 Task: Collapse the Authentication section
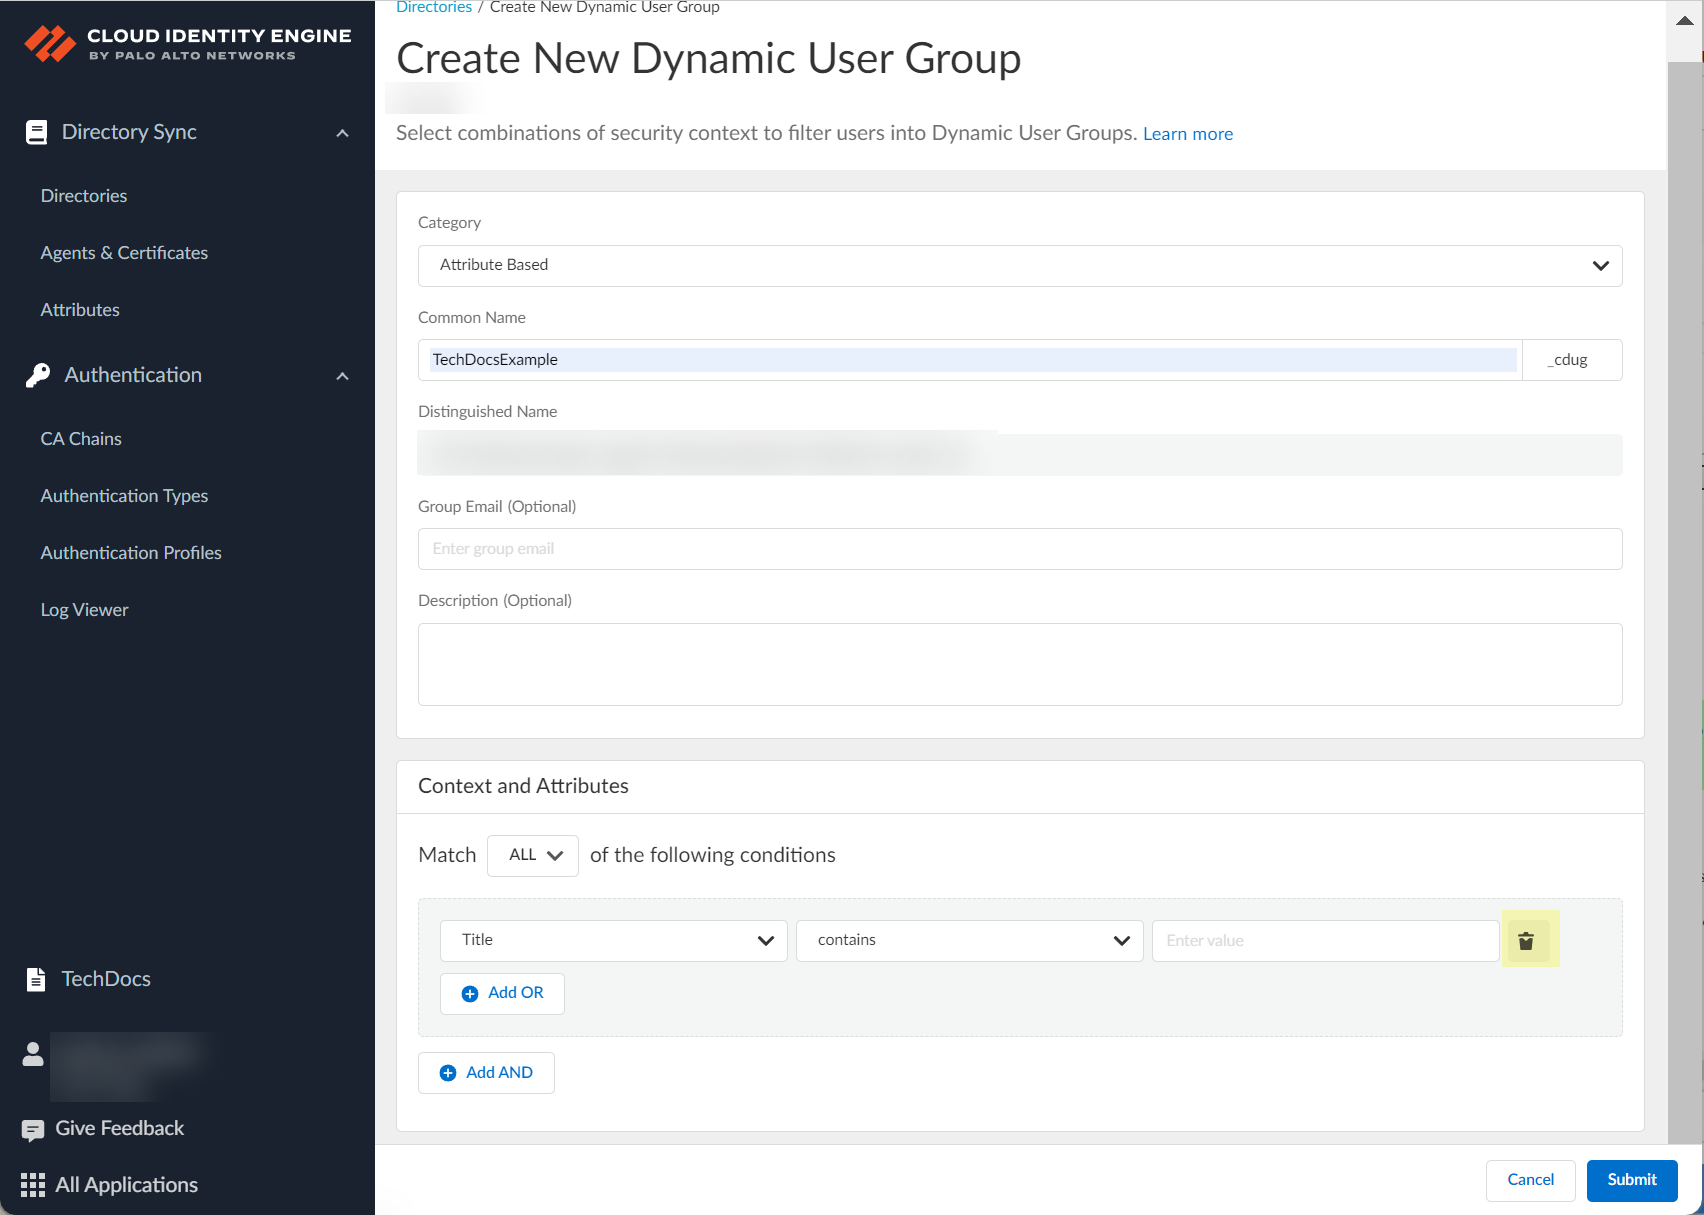(342, 376)
